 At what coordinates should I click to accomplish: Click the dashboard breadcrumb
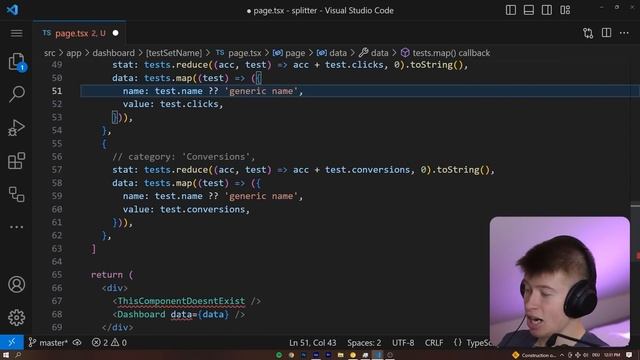click(x=113, y=53)
